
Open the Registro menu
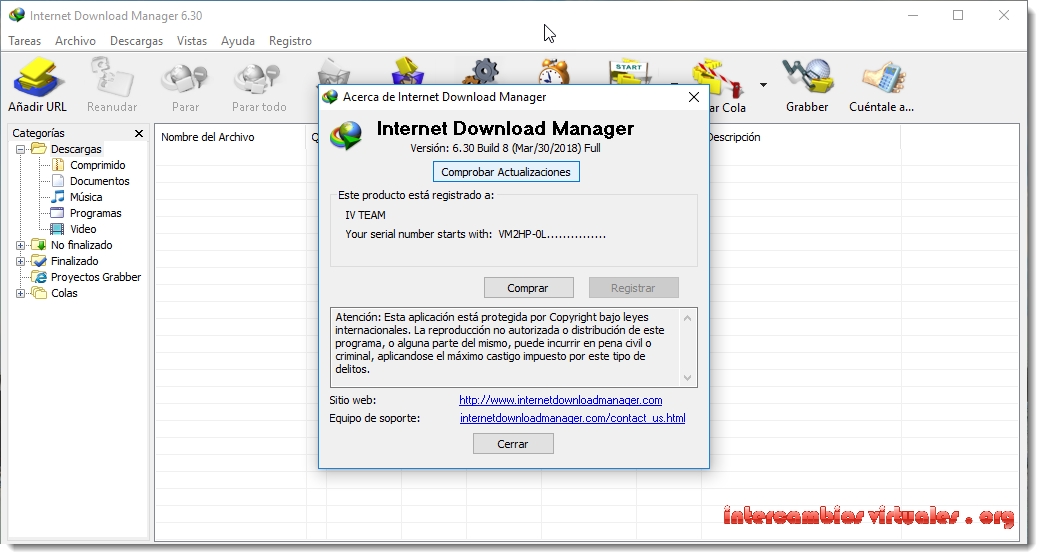coord(290,41)
